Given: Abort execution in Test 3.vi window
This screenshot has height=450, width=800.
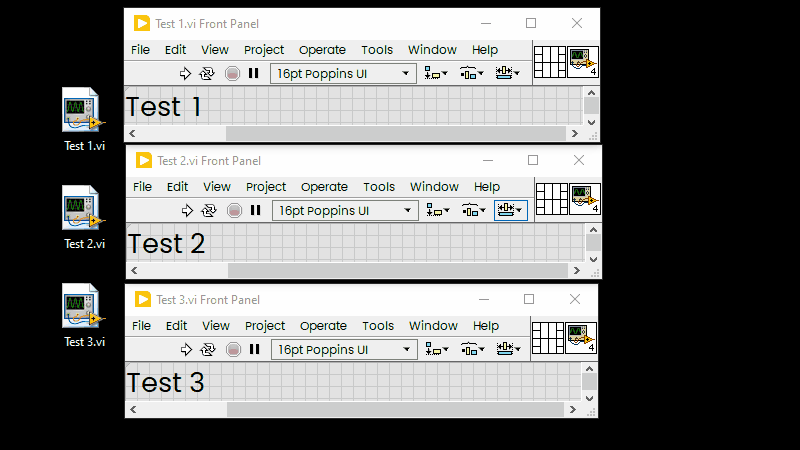Looking at the screenshot, I should tap(233, 349).
